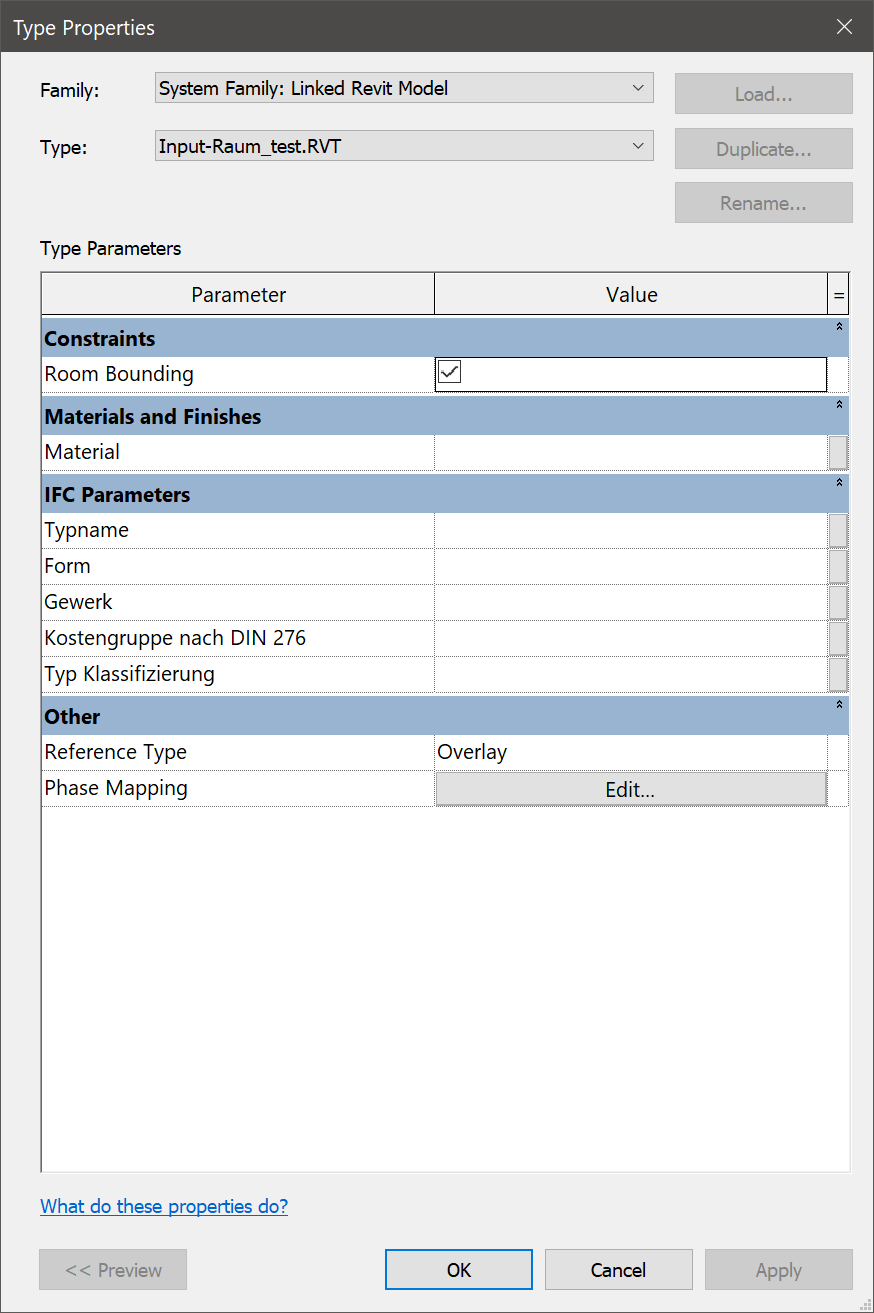The image size is (874, 1313).
Task: Edit the Phase Mapping settings
Action: tap(630, 789)
